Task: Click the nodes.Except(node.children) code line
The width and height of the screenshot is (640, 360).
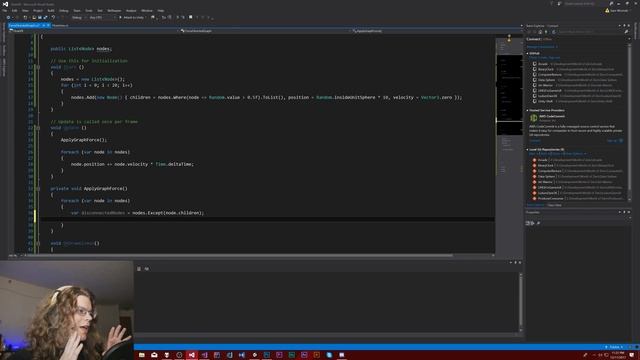Action: (x=137, y=213)
